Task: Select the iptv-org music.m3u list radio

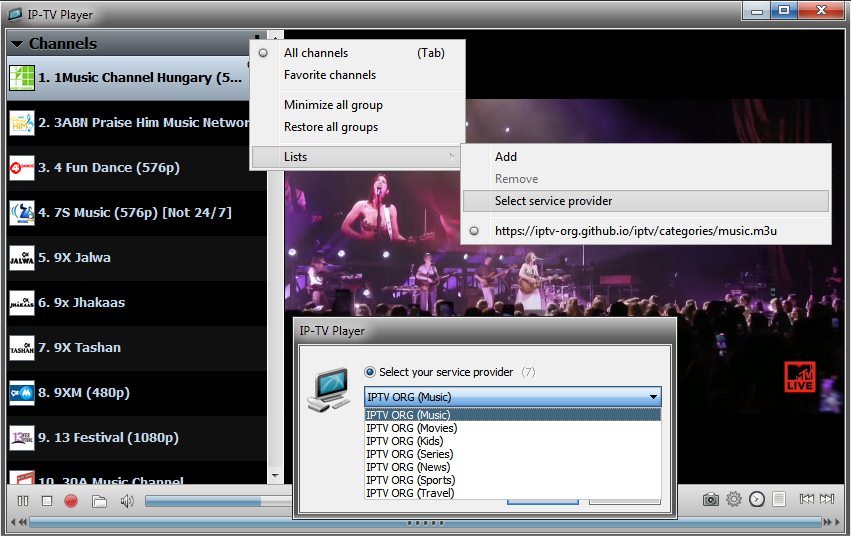Action: (474, 231)
